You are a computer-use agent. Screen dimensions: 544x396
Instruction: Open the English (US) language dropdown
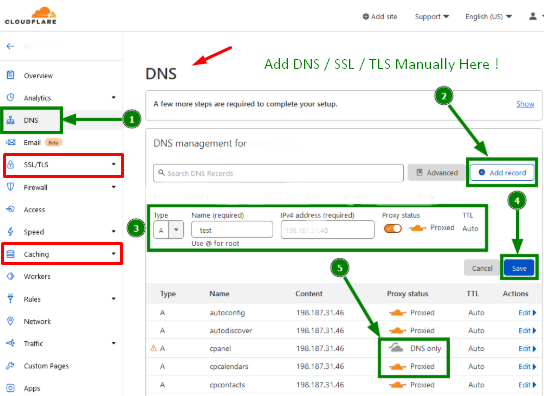[488, 16]
